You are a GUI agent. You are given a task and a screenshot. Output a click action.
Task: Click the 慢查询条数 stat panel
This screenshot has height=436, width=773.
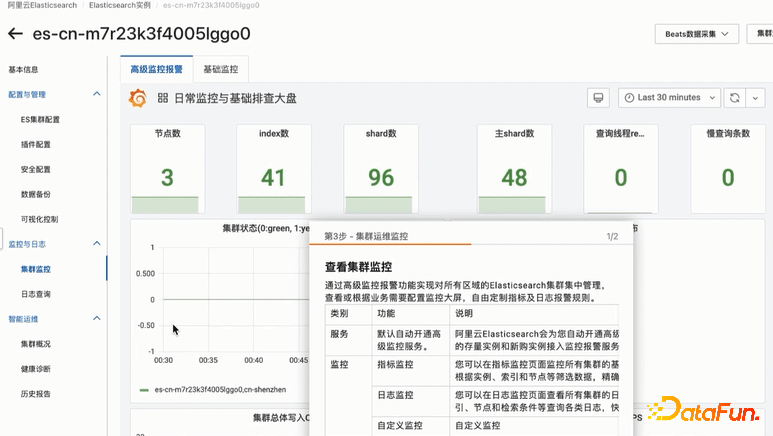tap(728, 169)
